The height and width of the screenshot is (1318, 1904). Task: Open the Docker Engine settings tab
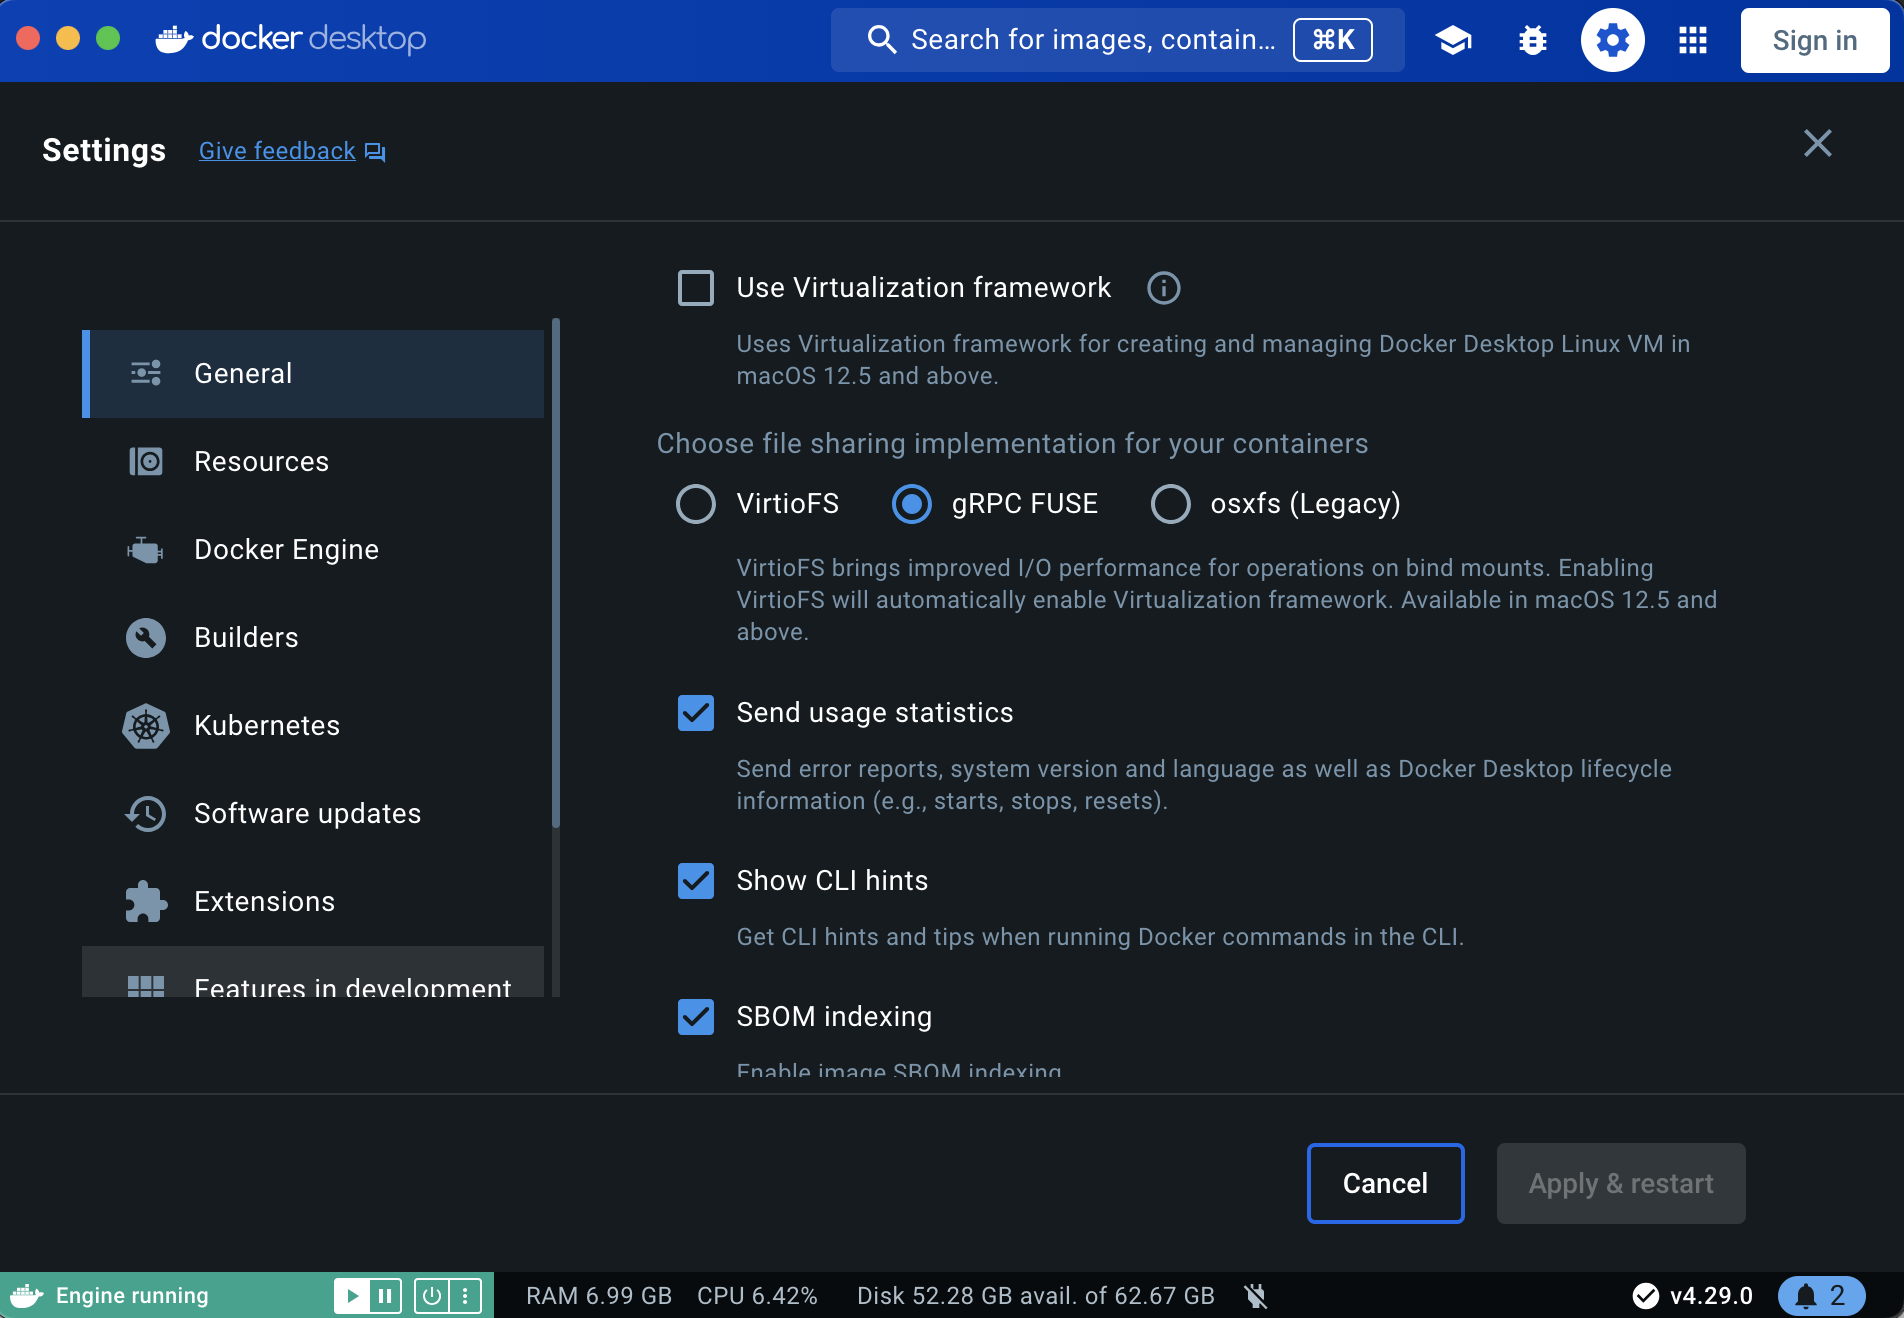(x=313, y=550)
